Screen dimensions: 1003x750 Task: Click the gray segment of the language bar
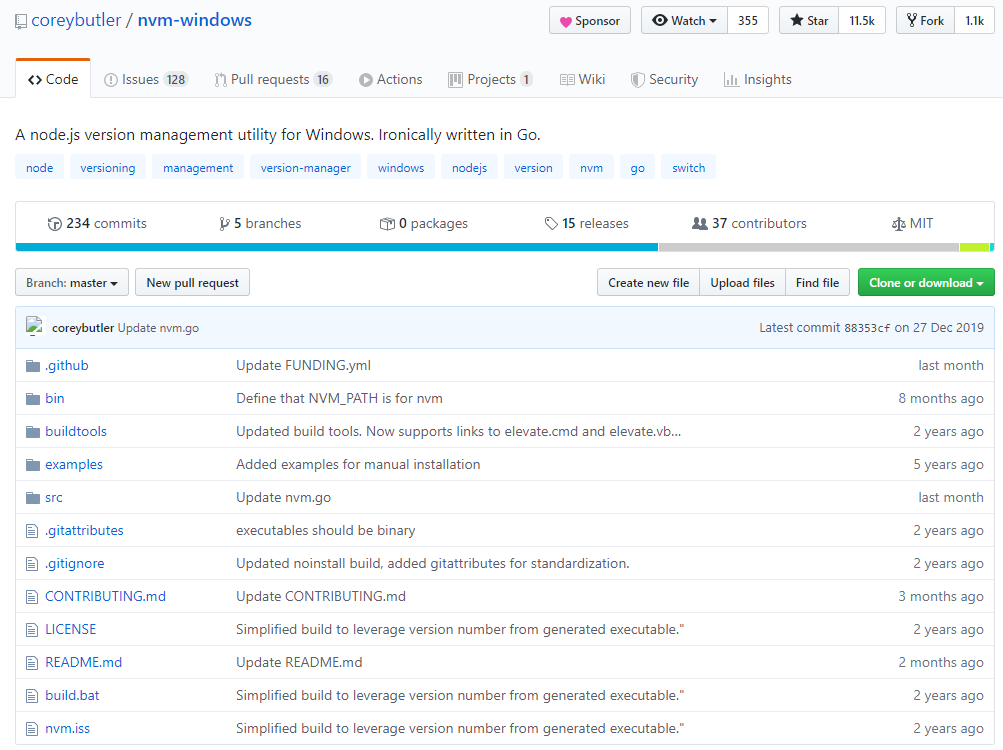click(x=809, y=247)
